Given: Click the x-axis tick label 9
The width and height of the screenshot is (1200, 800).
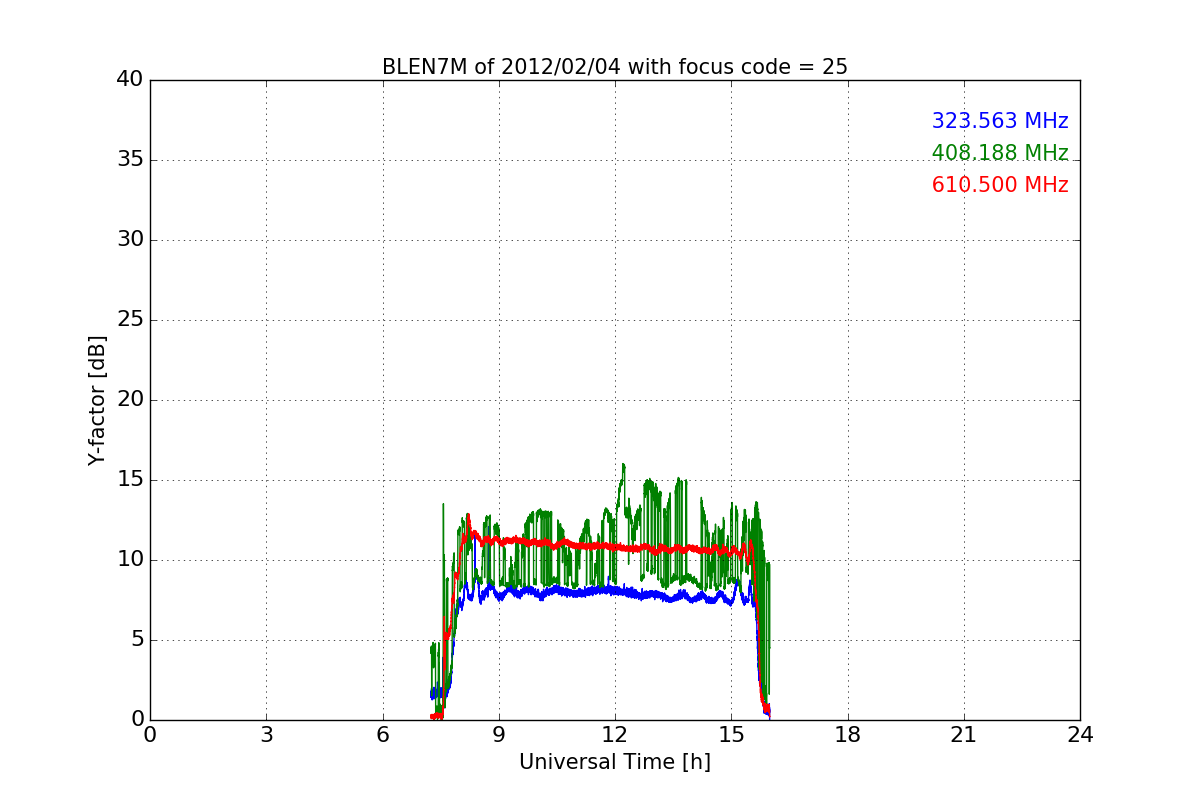Looking at the screenshot, I should [x=499, y=735].
